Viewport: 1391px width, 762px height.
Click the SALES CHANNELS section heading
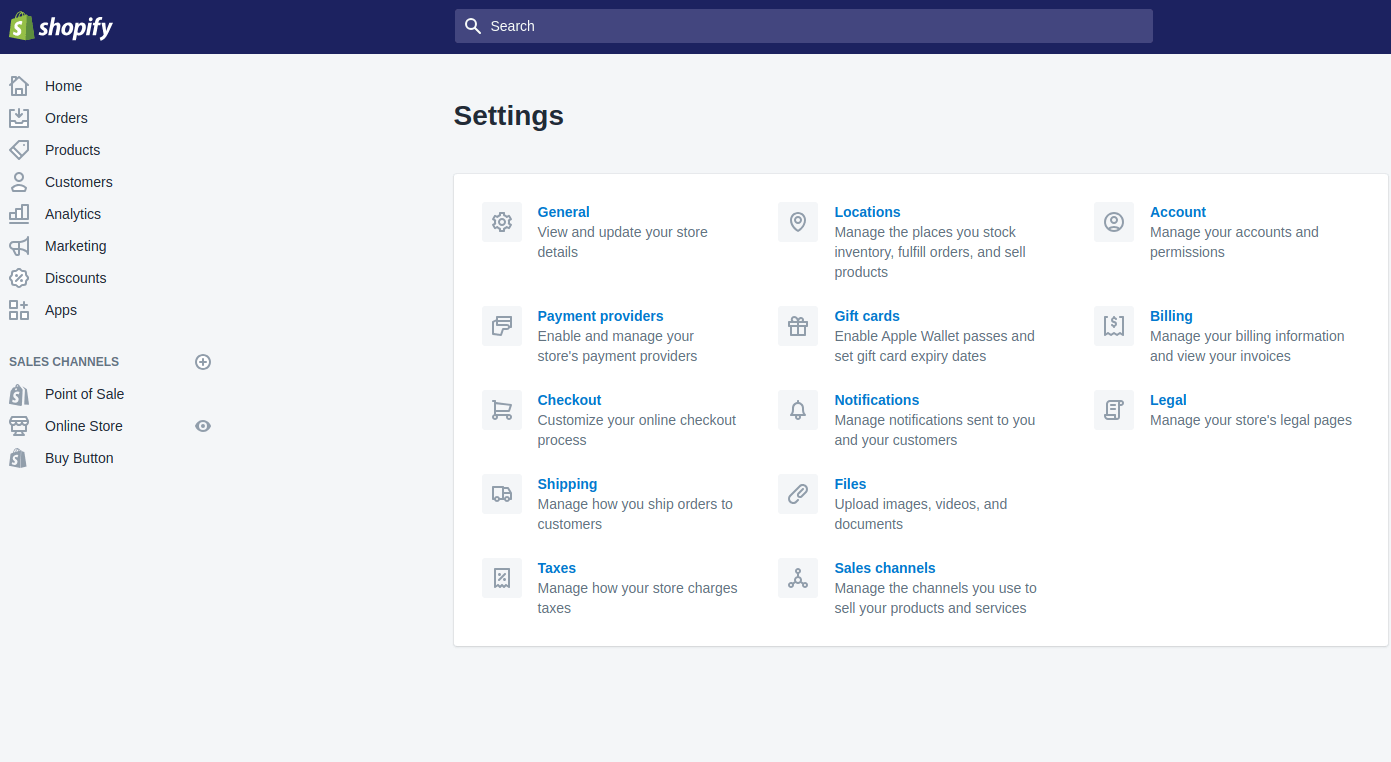(64, 362)
